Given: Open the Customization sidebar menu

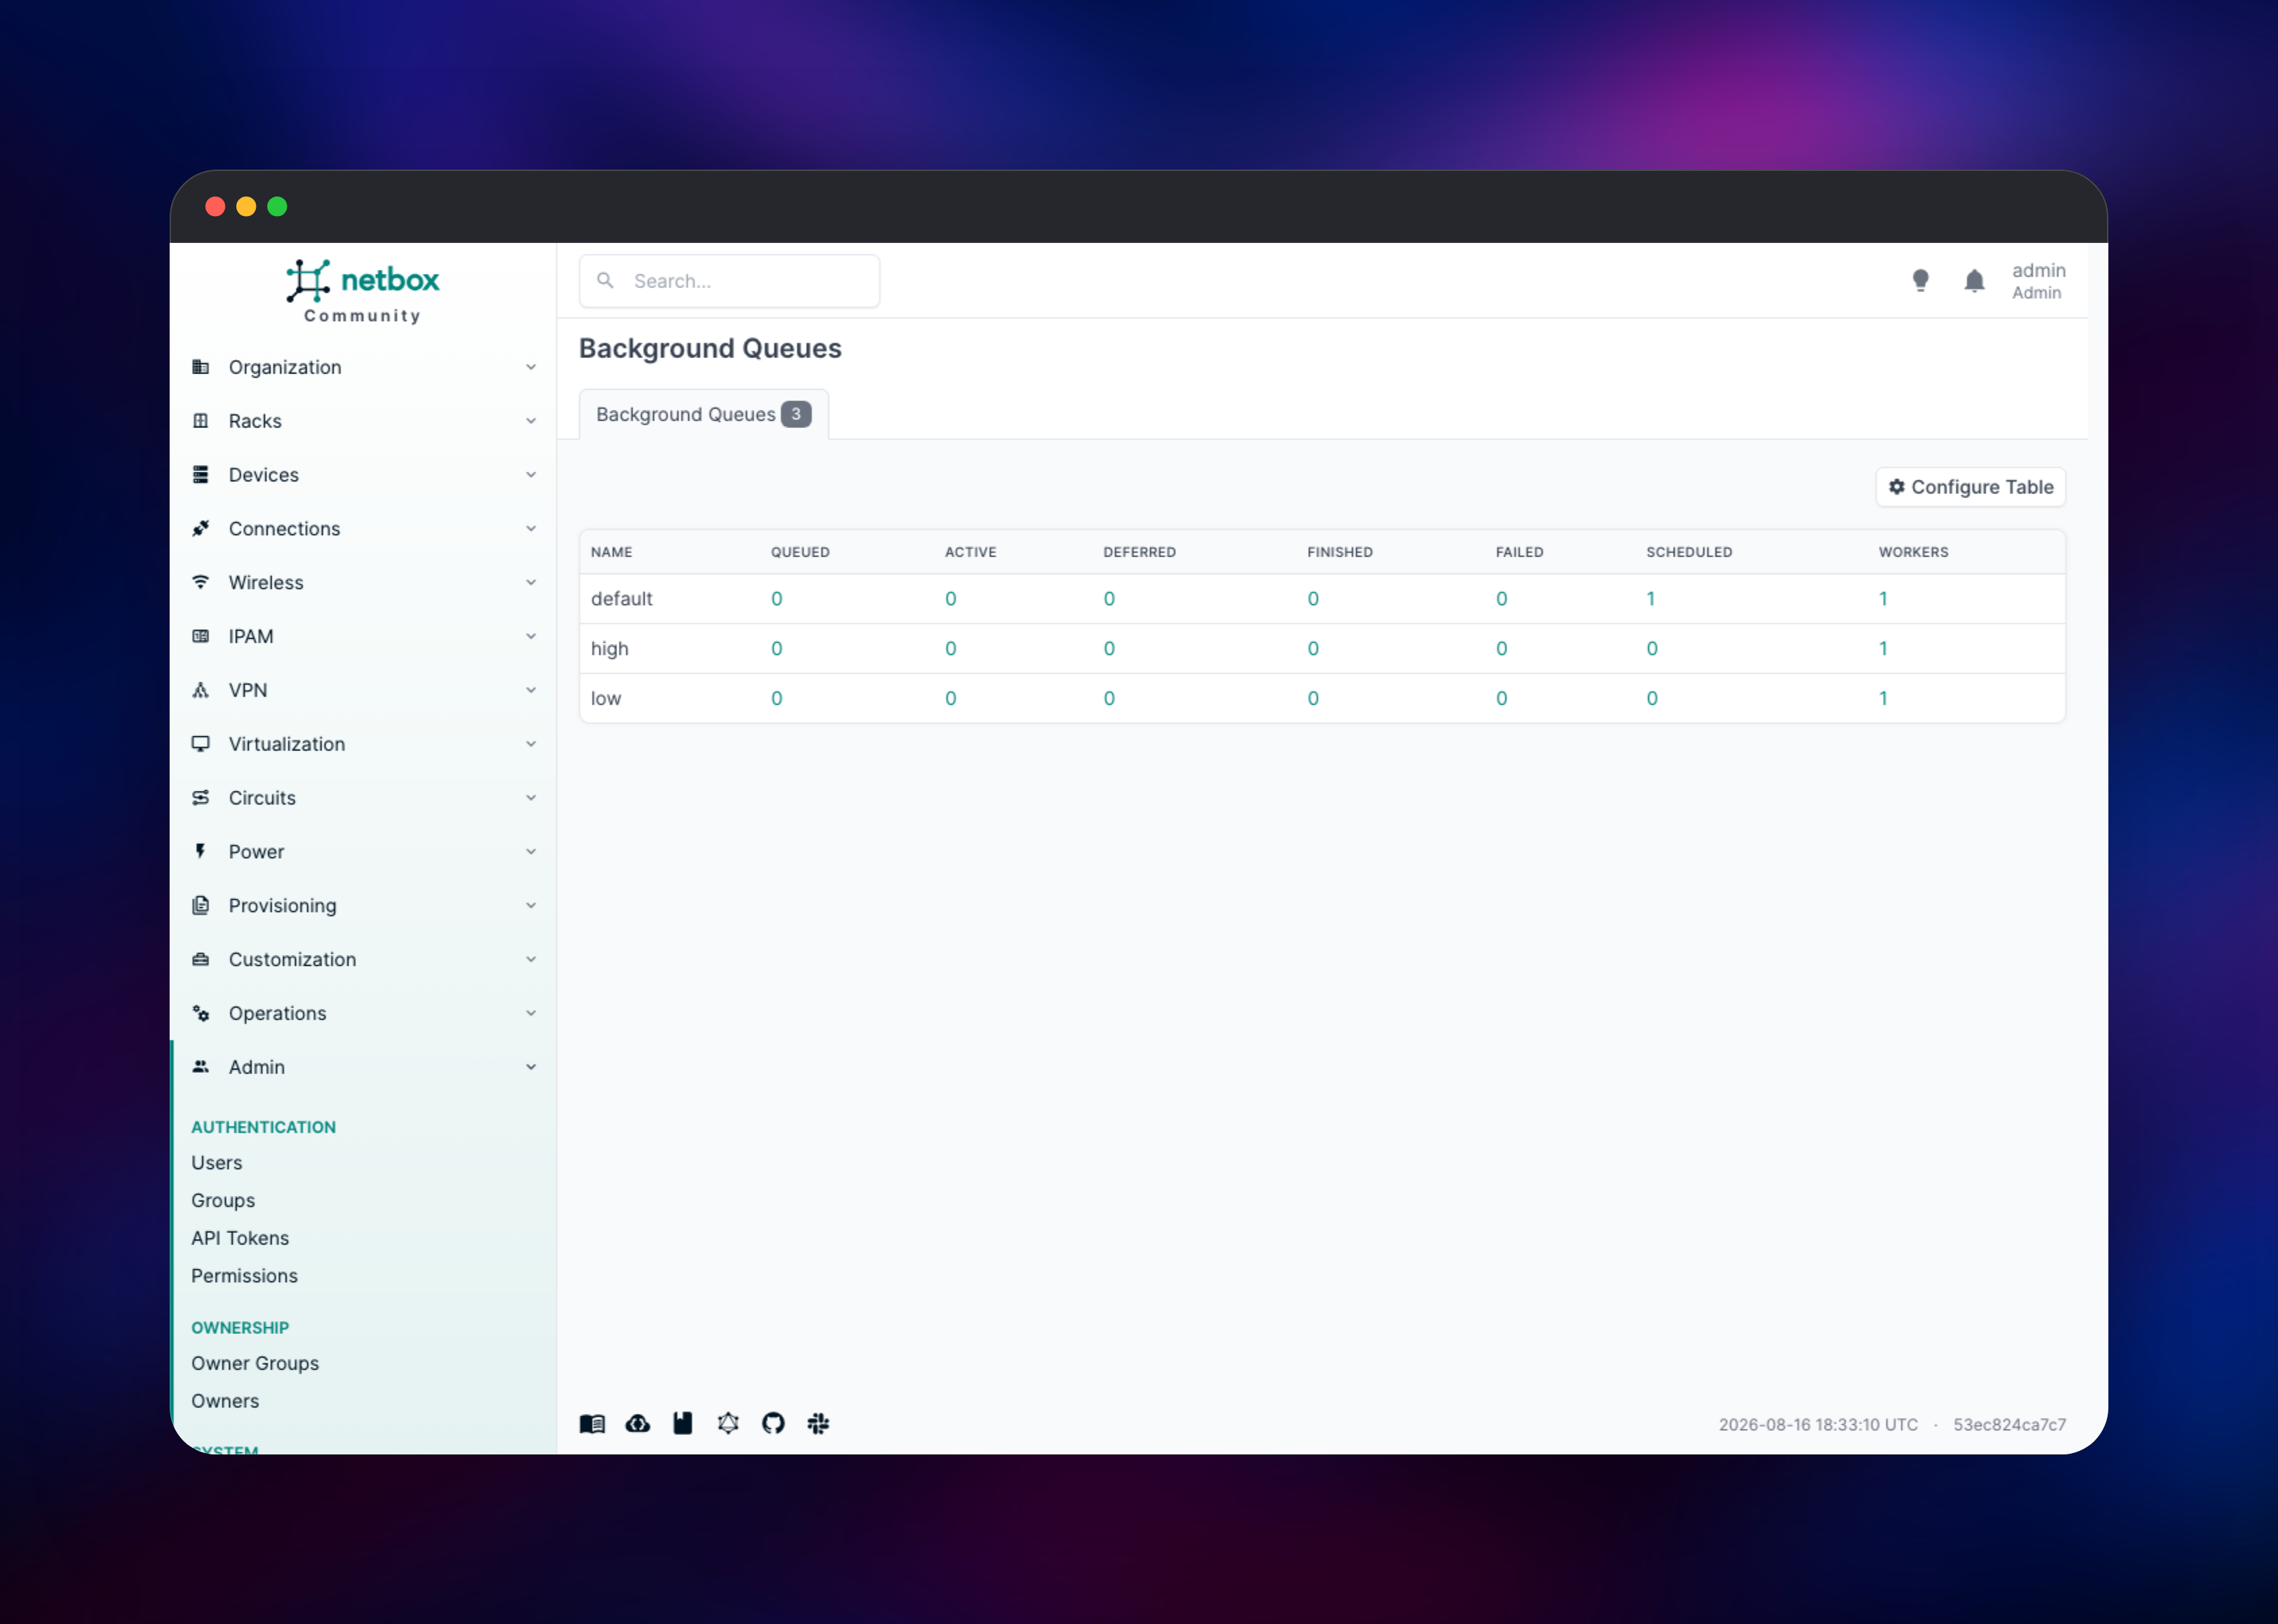Looking at the screenshot, I should click(364, 959).
